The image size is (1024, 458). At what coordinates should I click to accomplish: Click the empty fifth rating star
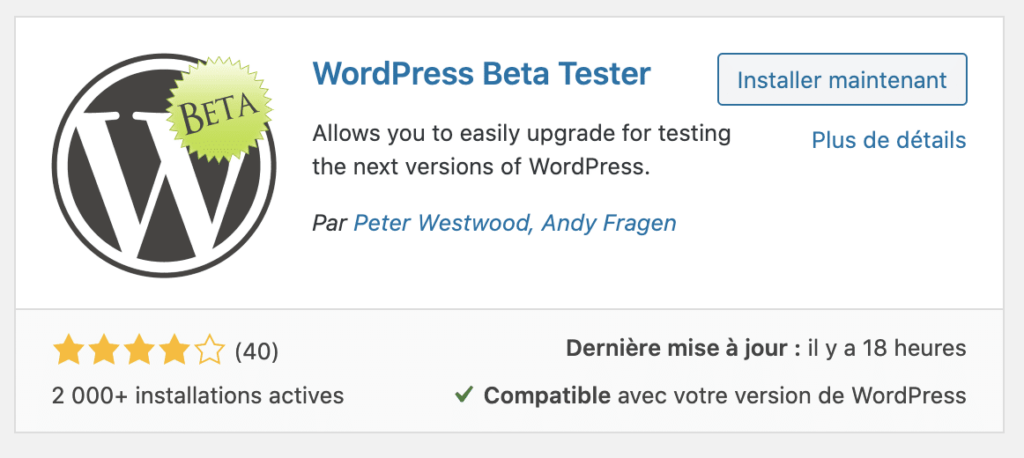(209, 351)
